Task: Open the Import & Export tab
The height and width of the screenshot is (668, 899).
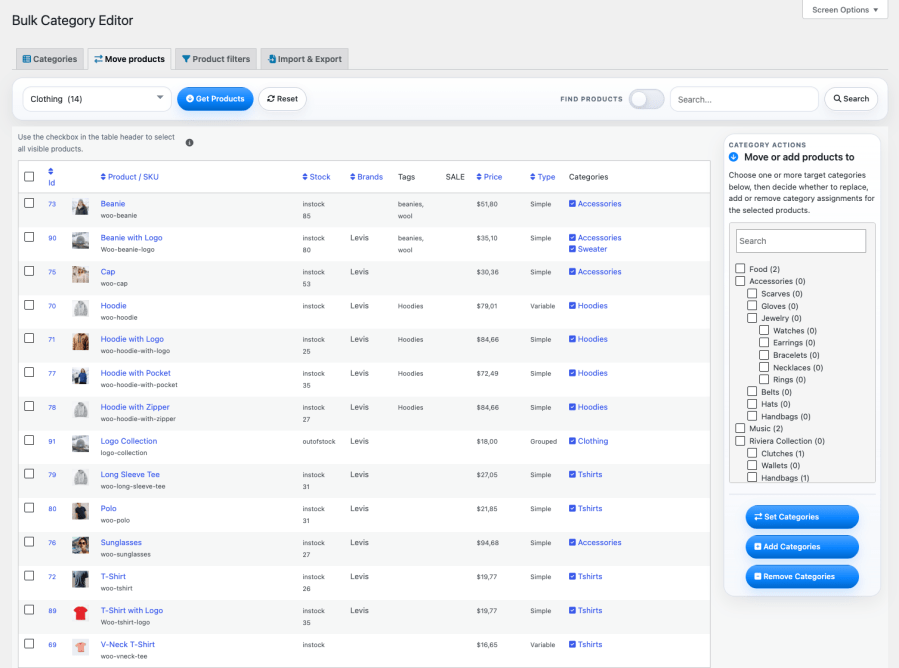Action: (304, 59)
